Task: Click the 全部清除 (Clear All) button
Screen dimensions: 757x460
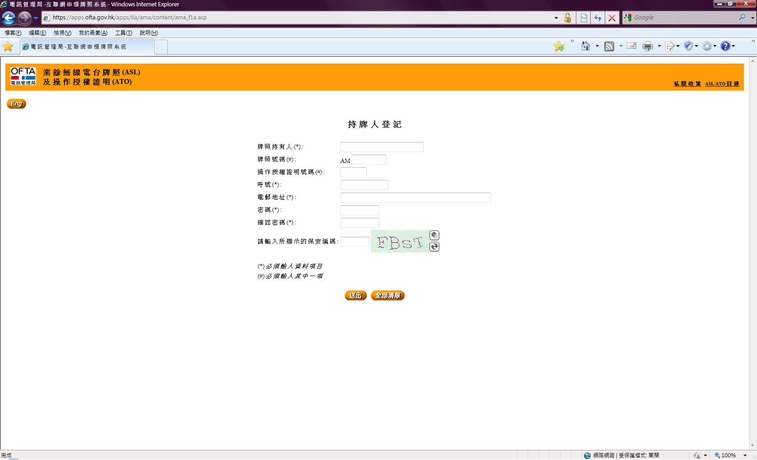Action: (388, 295)
